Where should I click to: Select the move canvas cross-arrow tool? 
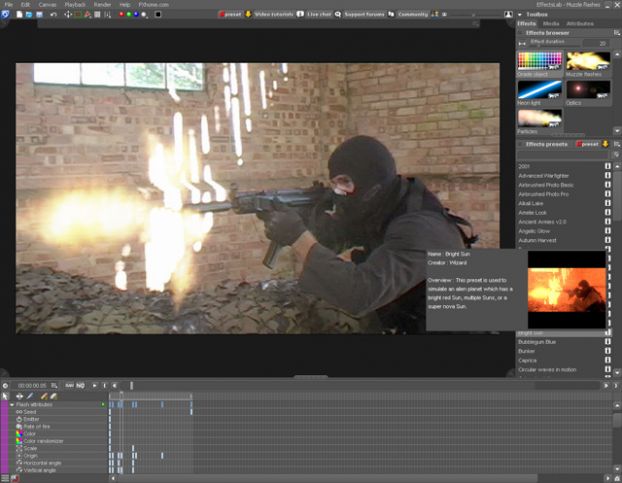(x=68, y=14)
